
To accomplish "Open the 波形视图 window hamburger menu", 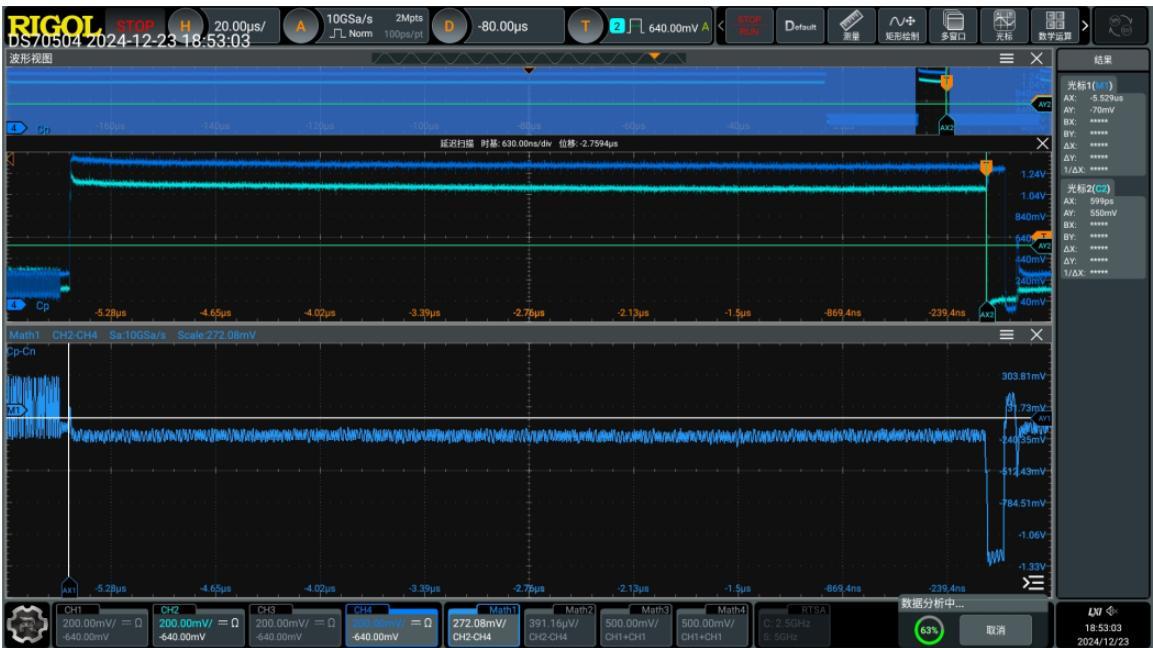I will (x=1007, y=59).
